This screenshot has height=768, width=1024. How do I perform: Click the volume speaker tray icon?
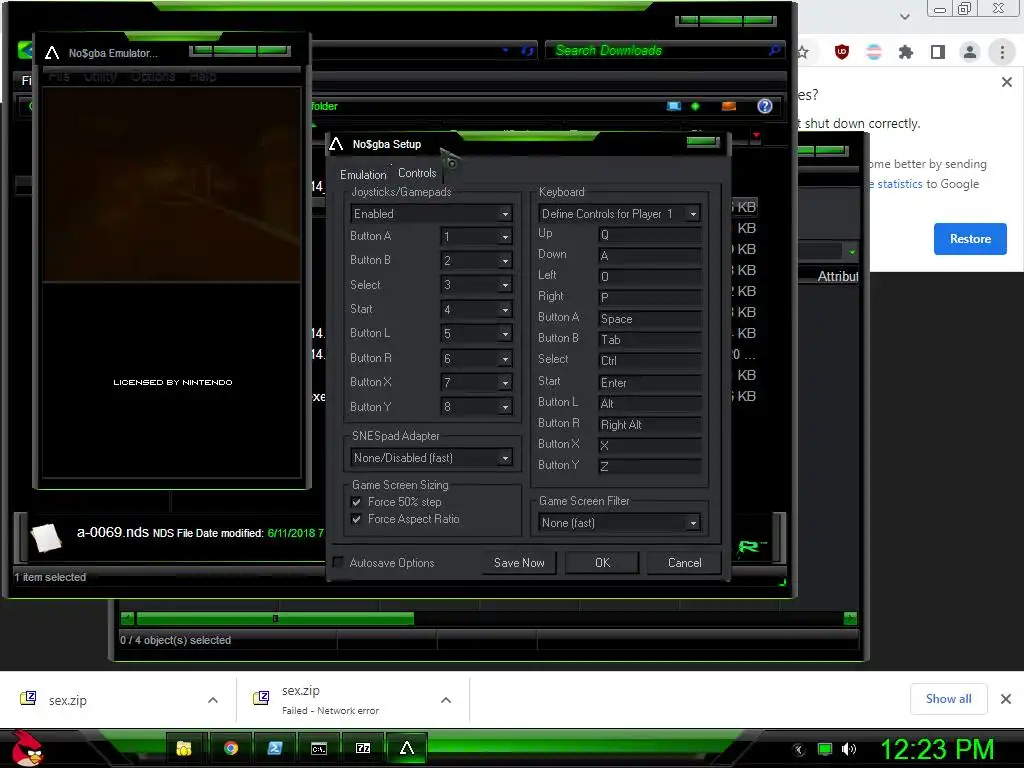click(849, 749)
